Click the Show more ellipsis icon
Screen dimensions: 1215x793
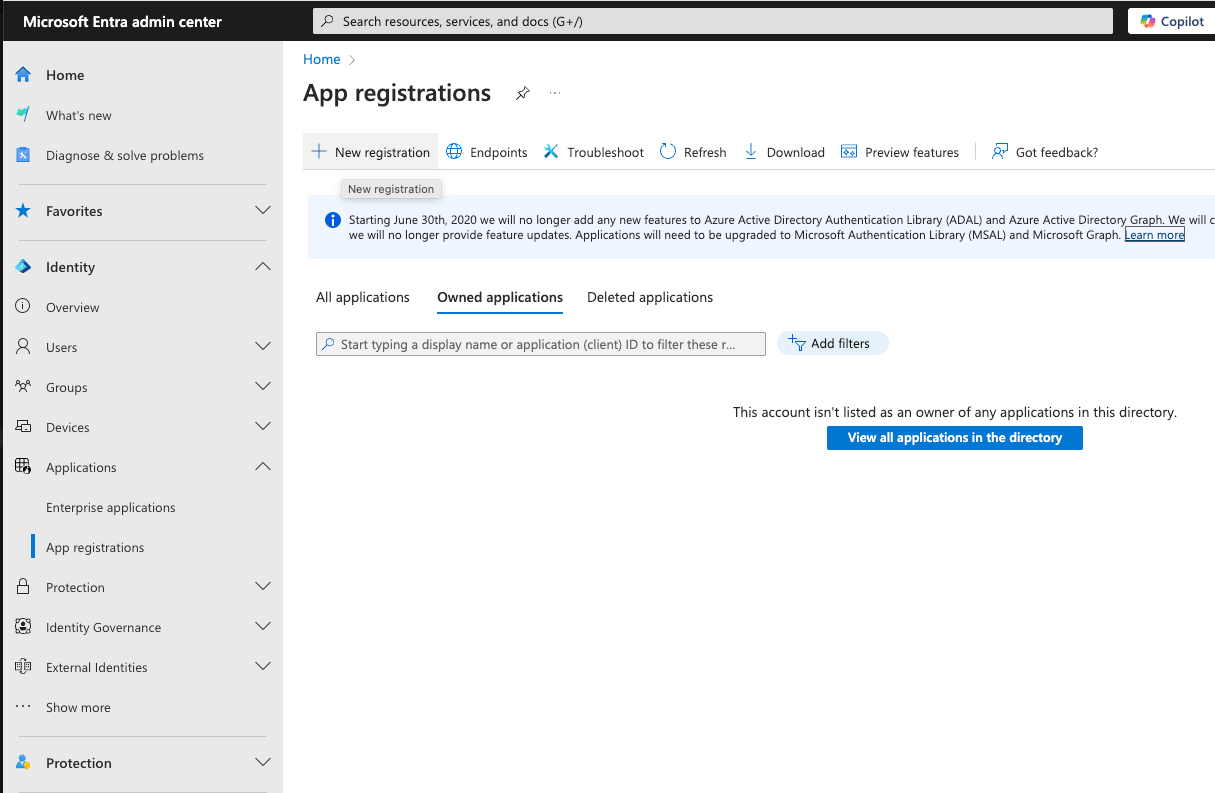[x=23, y=707]
